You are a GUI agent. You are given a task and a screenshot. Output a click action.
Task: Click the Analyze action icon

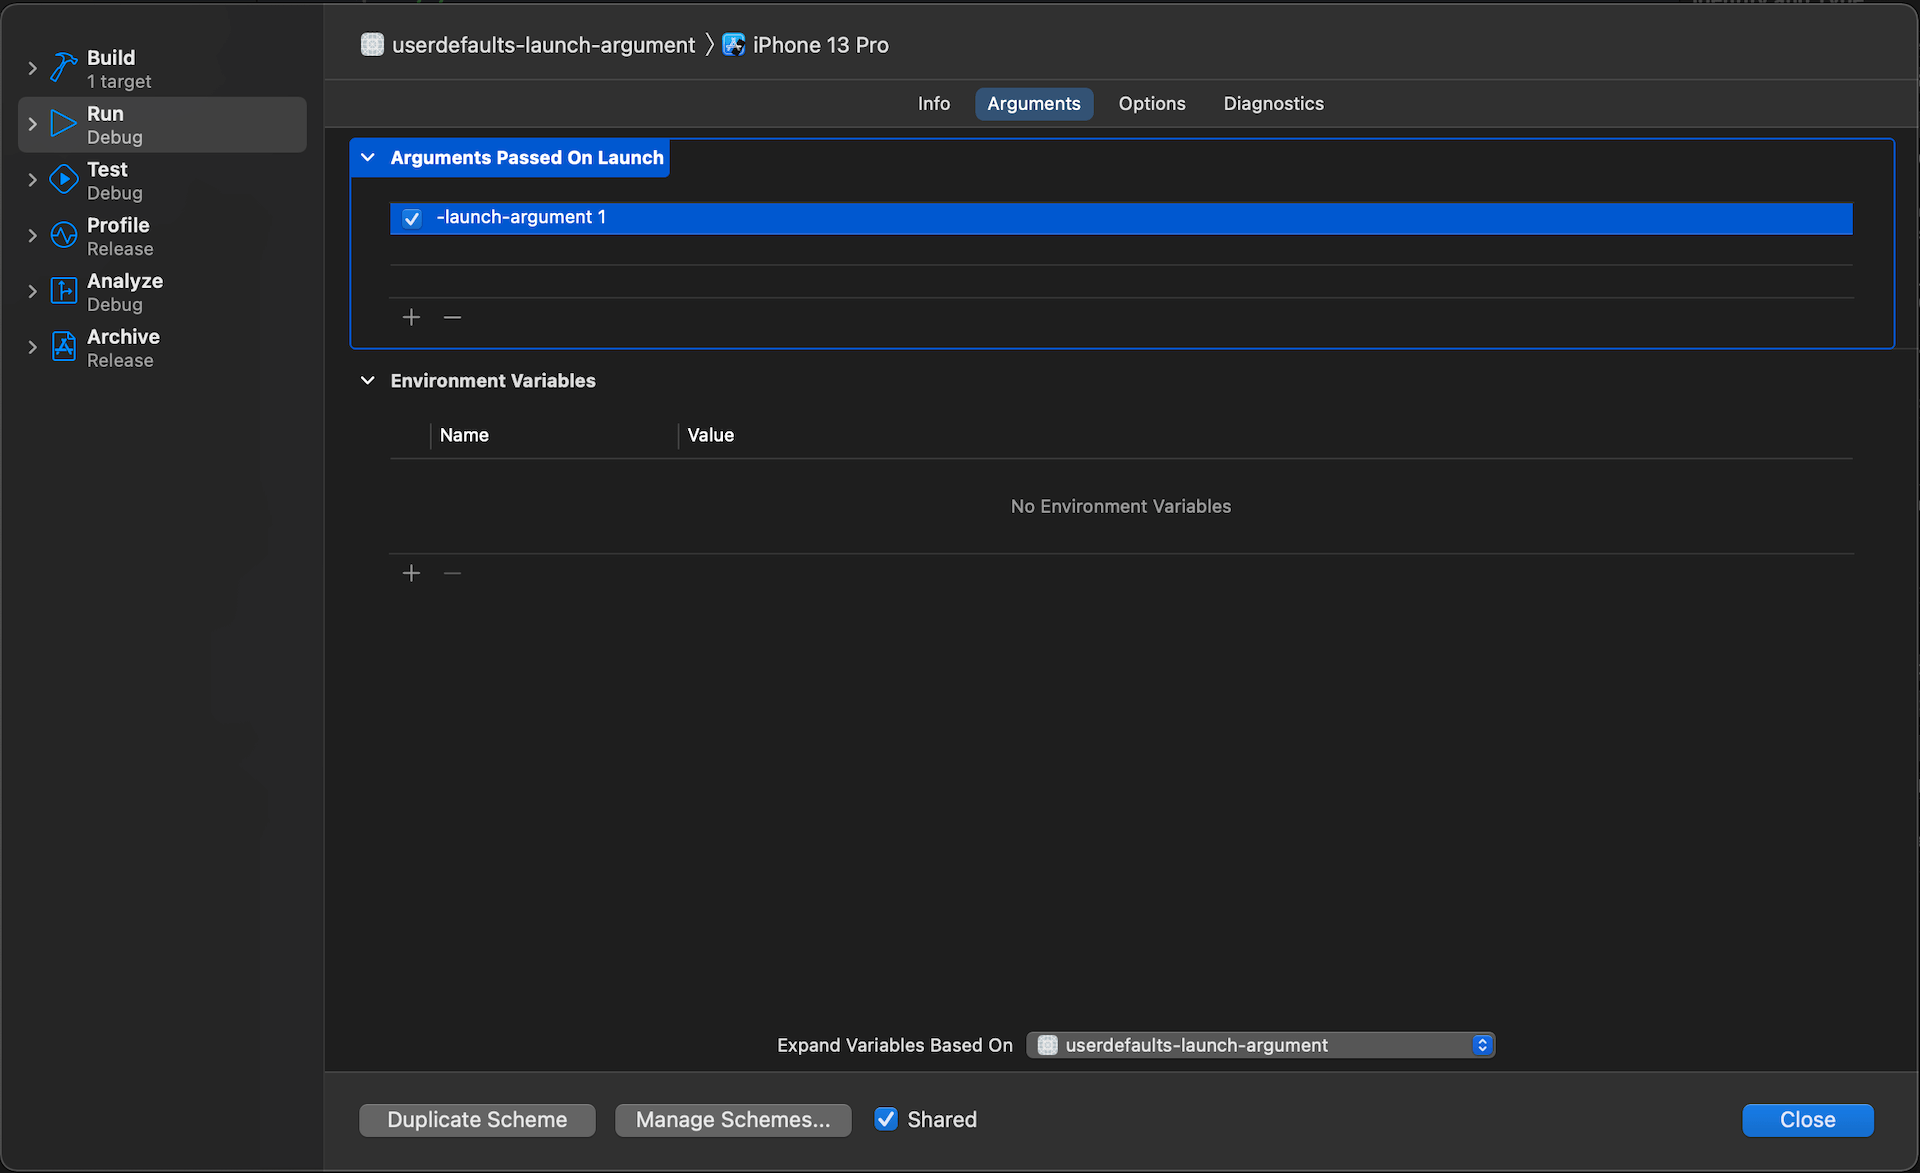tap(63, 291)
